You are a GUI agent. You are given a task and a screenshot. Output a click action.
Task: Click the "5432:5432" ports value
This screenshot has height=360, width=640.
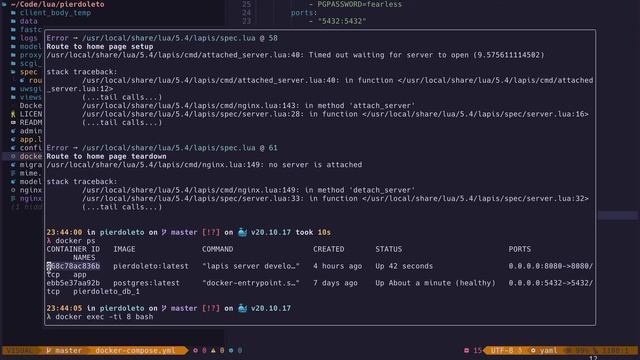pyautogui.click(x=342, y=21)
